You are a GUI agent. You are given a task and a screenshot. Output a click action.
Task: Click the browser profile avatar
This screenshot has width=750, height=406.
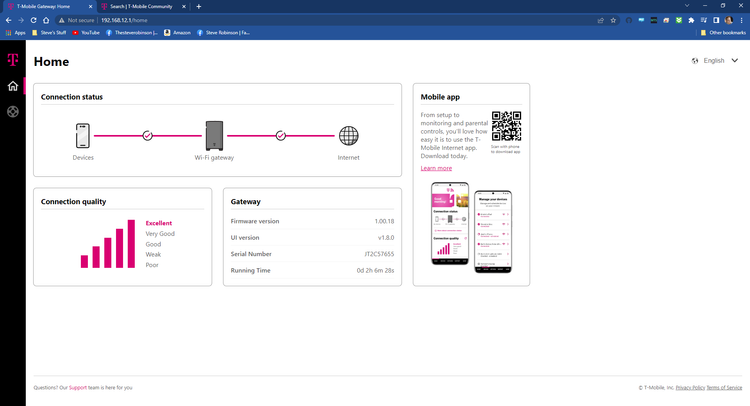(729, 20)
